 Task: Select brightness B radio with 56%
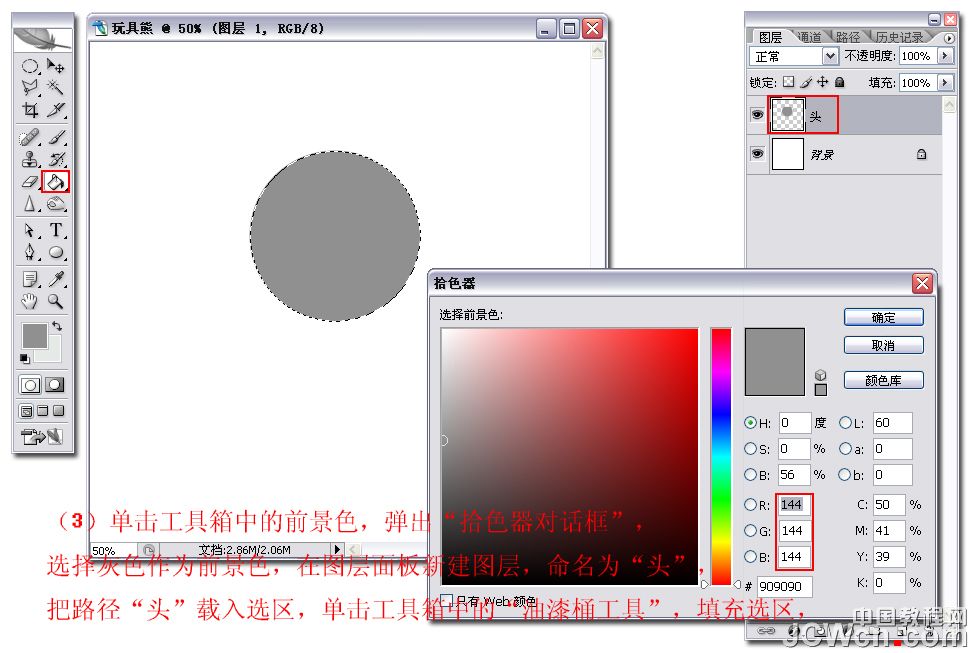pos(750,475)
